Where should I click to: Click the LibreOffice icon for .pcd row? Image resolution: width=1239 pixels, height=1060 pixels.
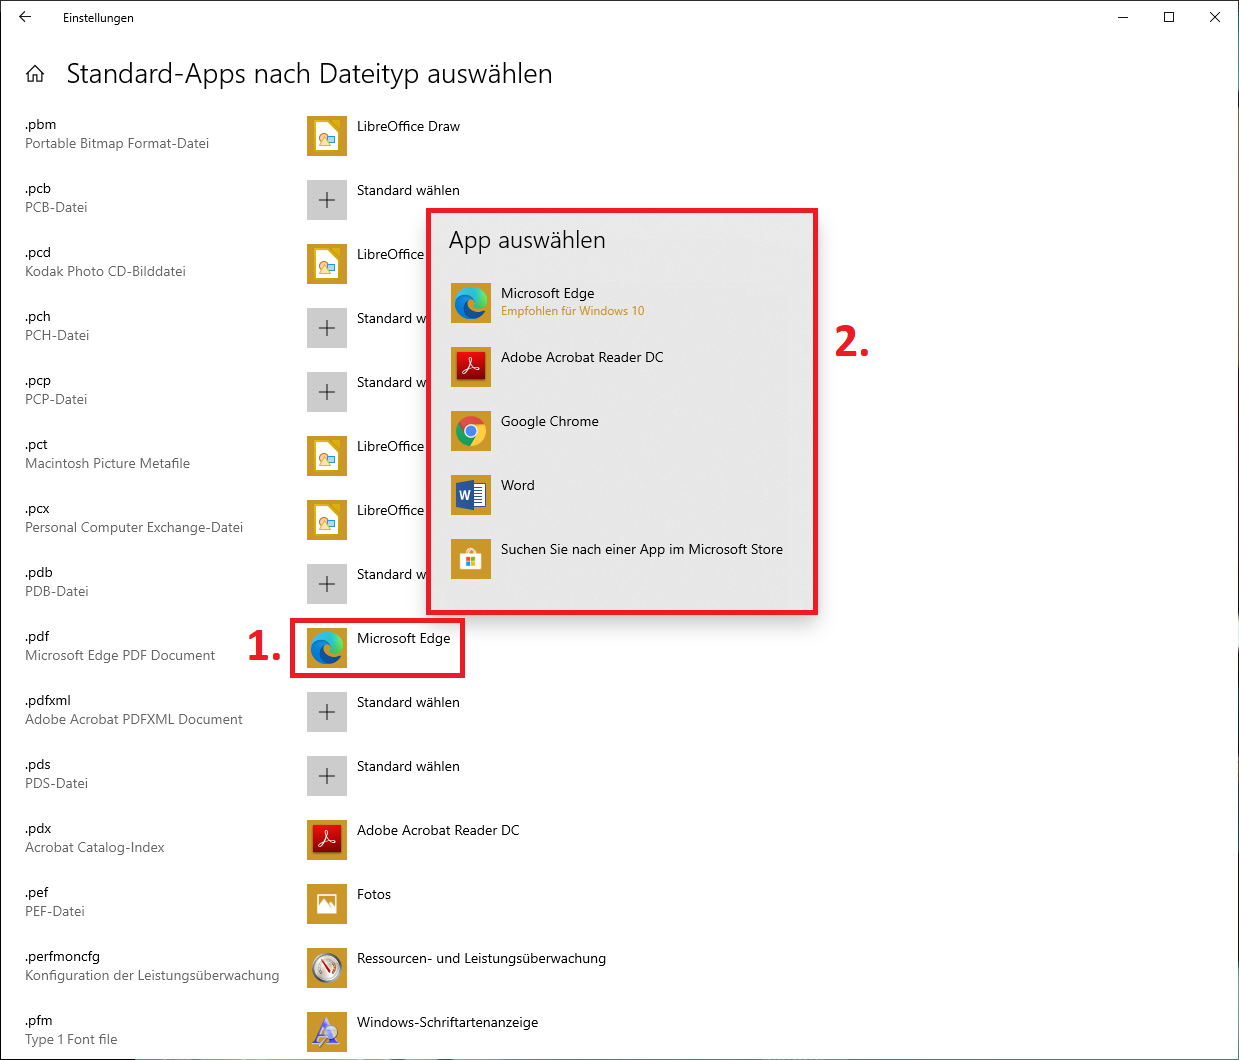(x=327, y=264)
